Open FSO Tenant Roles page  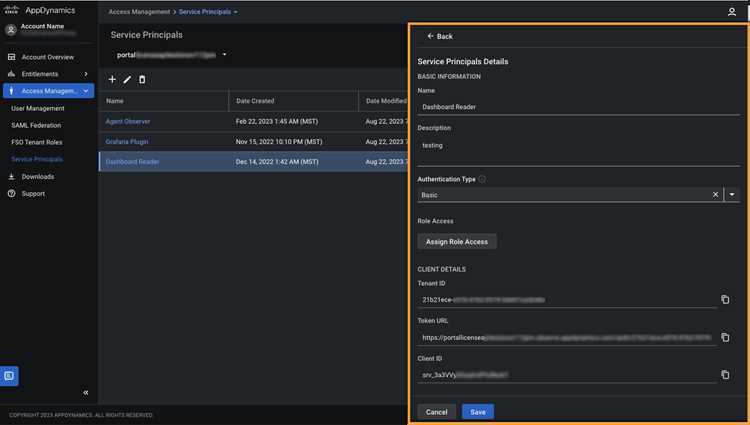37,142
